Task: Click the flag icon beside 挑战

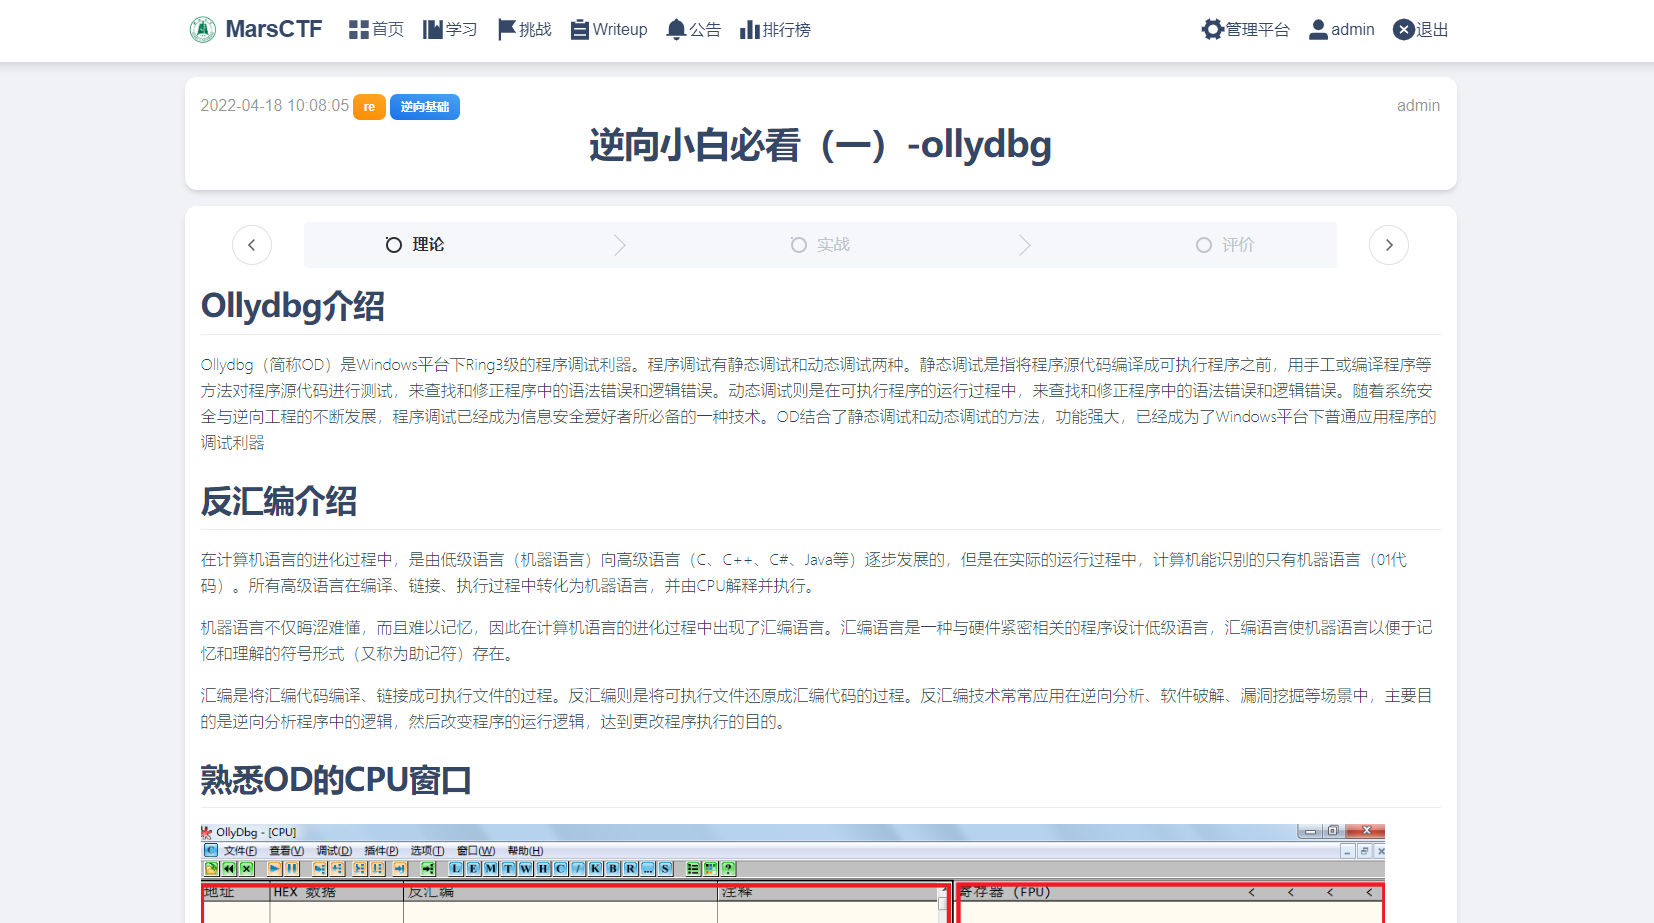Action: click(507, 29)
